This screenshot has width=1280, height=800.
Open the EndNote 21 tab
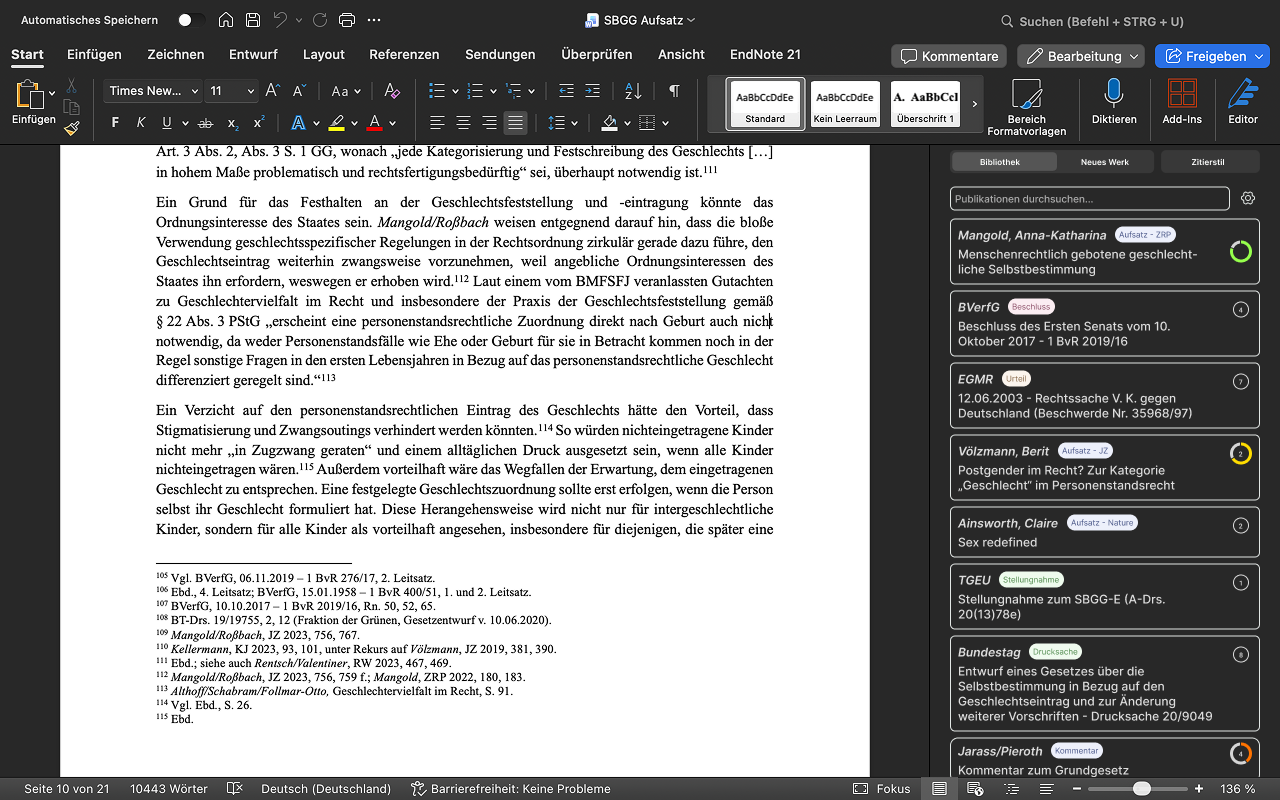(x=765, y=54)
